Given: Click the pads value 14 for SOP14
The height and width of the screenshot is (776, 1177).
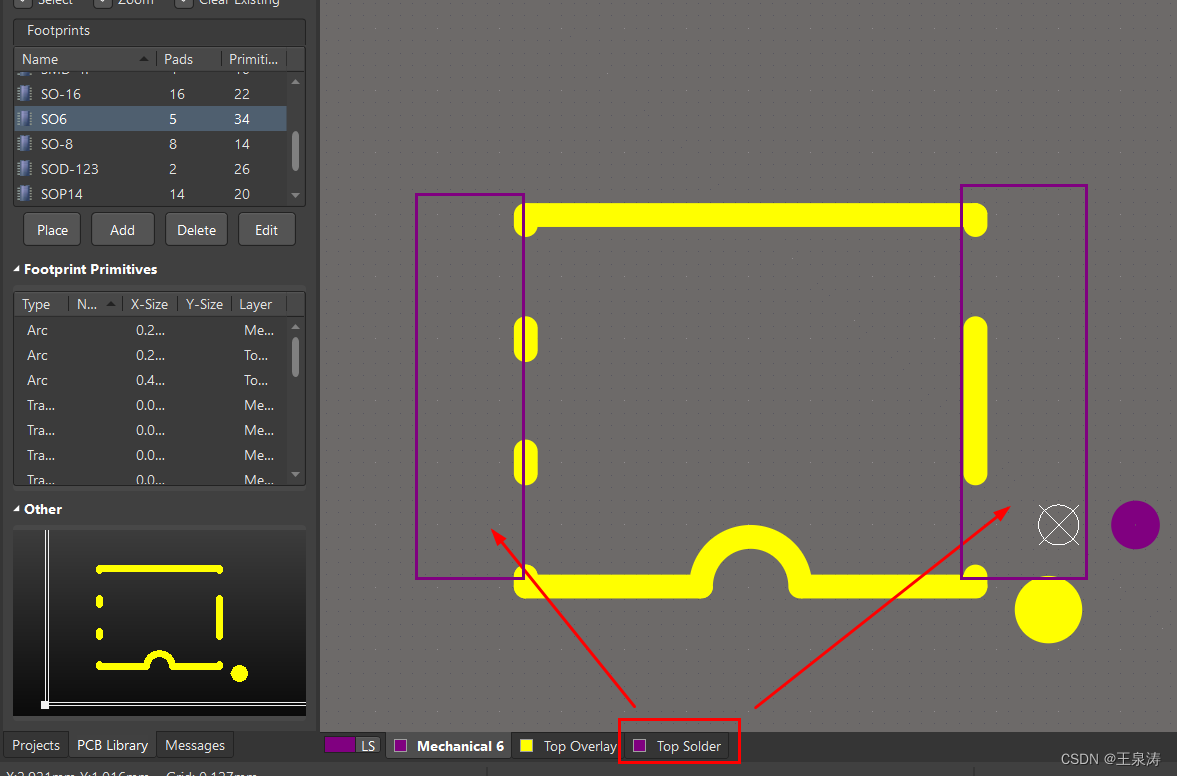Looking at the screenshot, I should point(177,194).
